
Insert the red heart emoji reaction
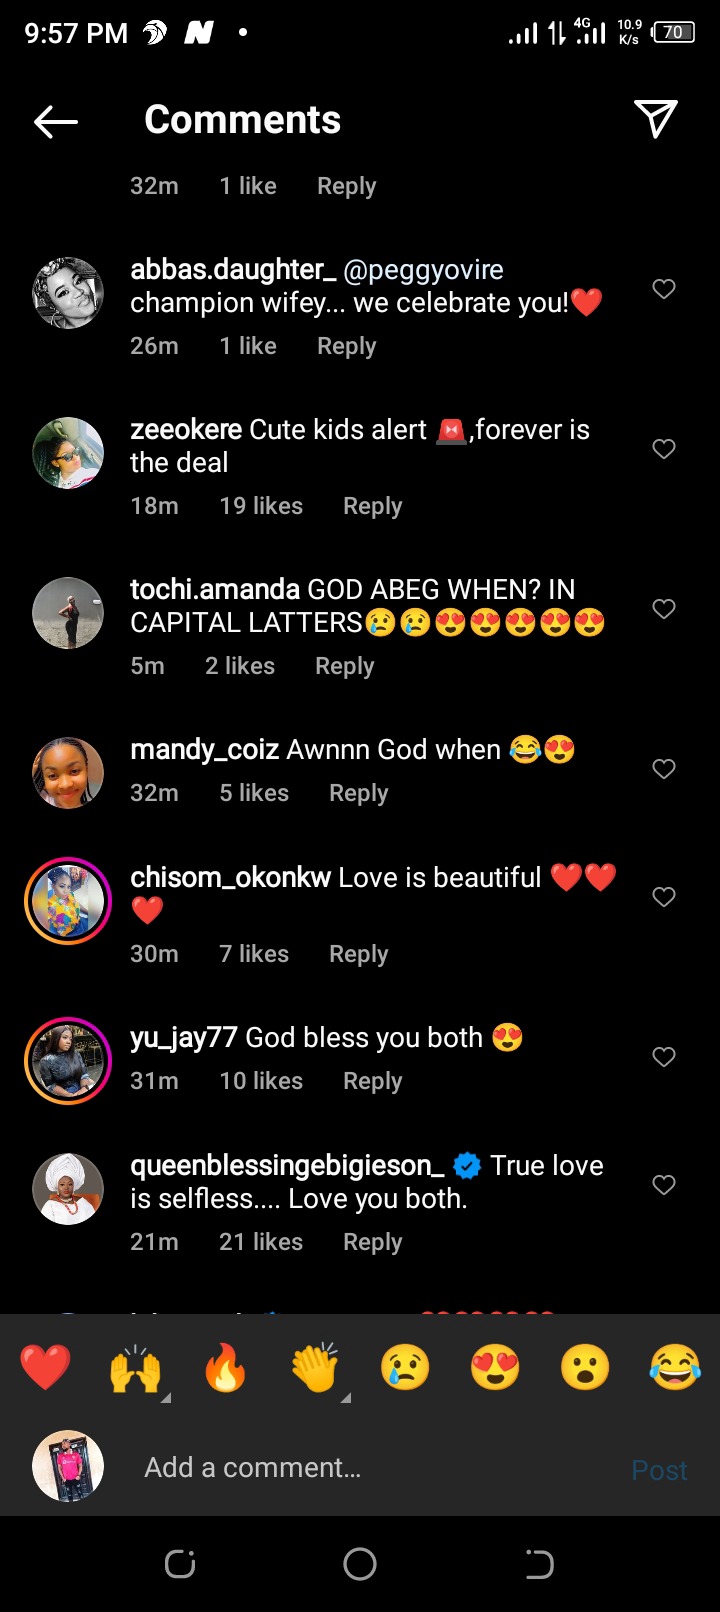click(x=46, y=1368)
